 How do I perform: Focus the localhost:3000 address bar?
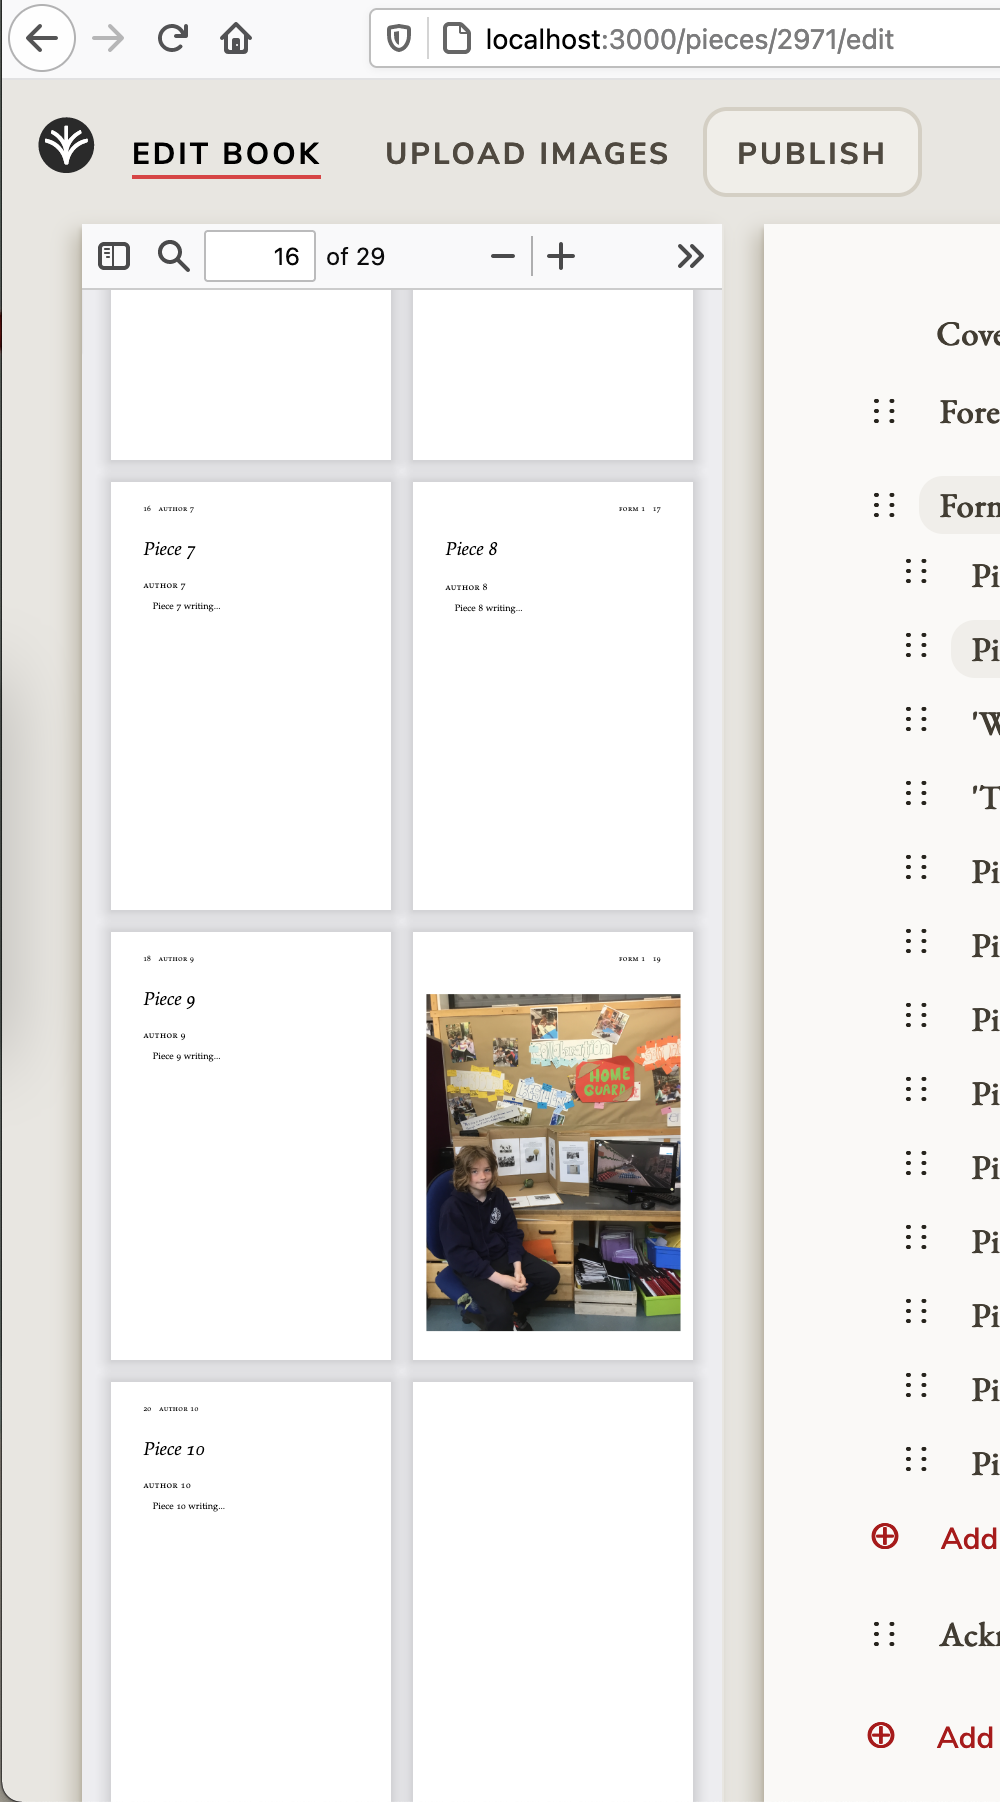689,39
